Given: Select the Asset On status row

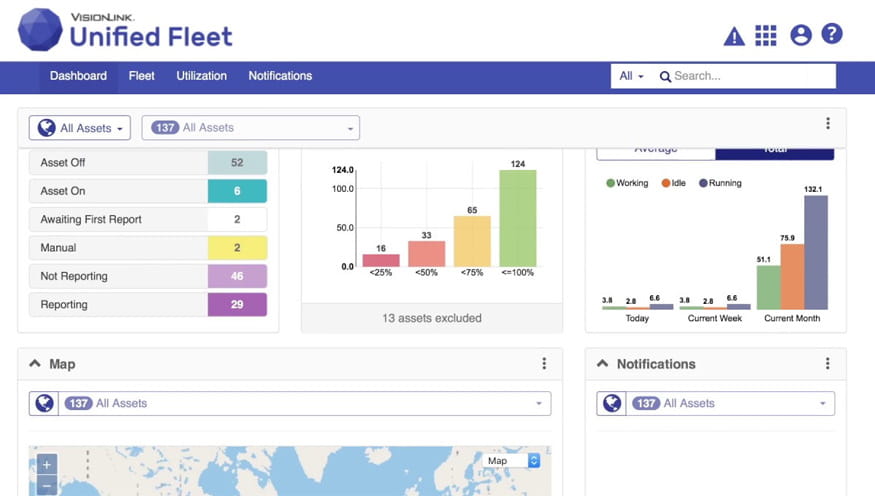Looking at the screenshot, I should (148, 191).
